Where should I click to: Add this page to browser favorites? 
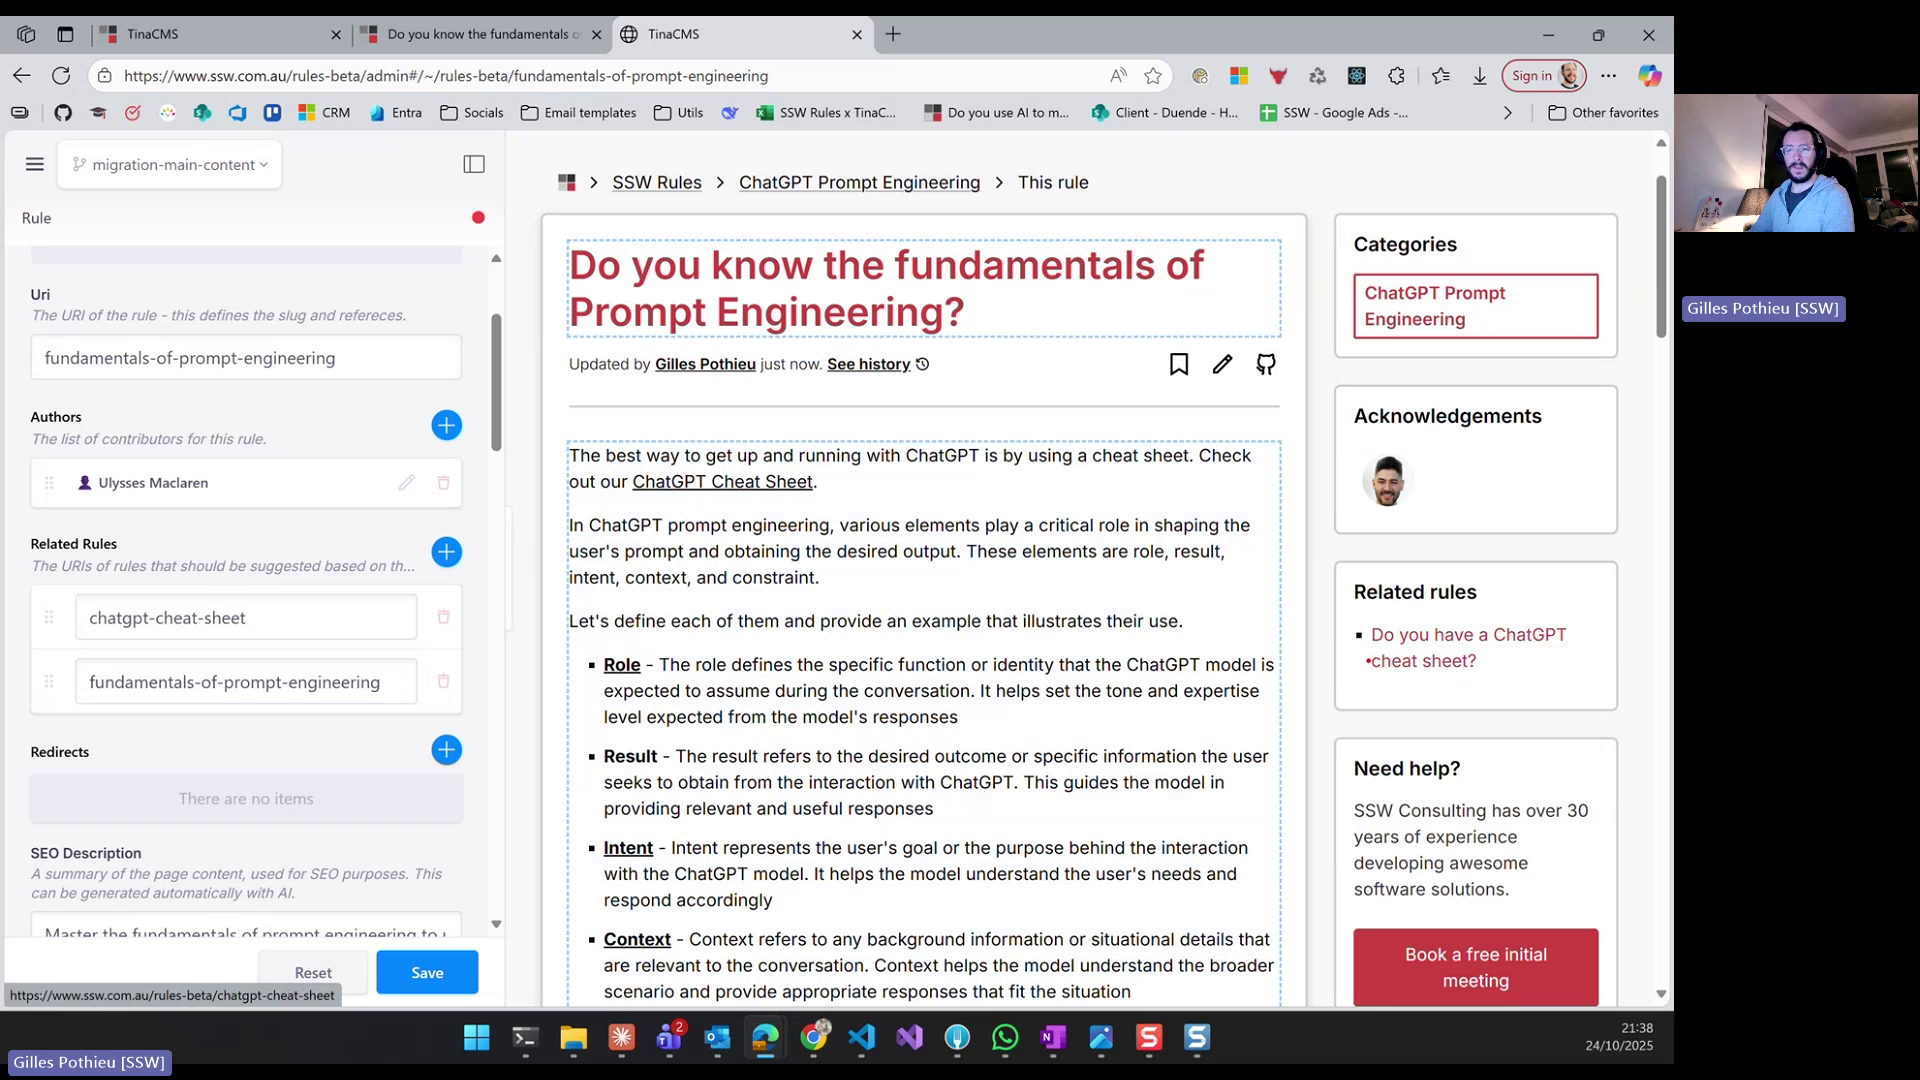(x=1153, y=75)
